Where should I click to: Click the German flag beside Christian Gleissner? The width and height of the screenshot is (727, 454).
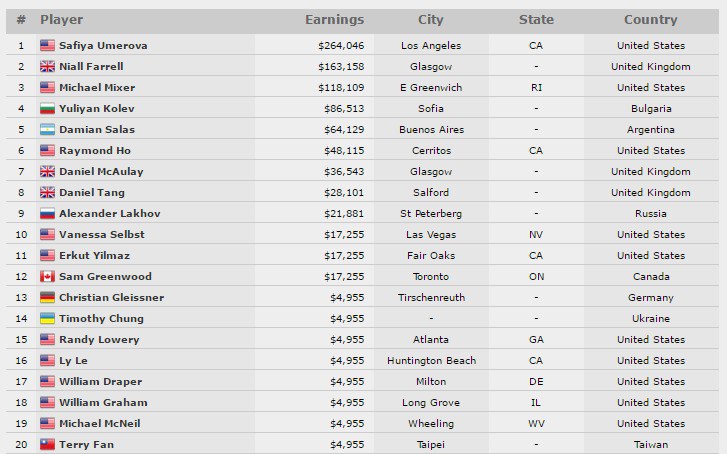tap(47, 298)
